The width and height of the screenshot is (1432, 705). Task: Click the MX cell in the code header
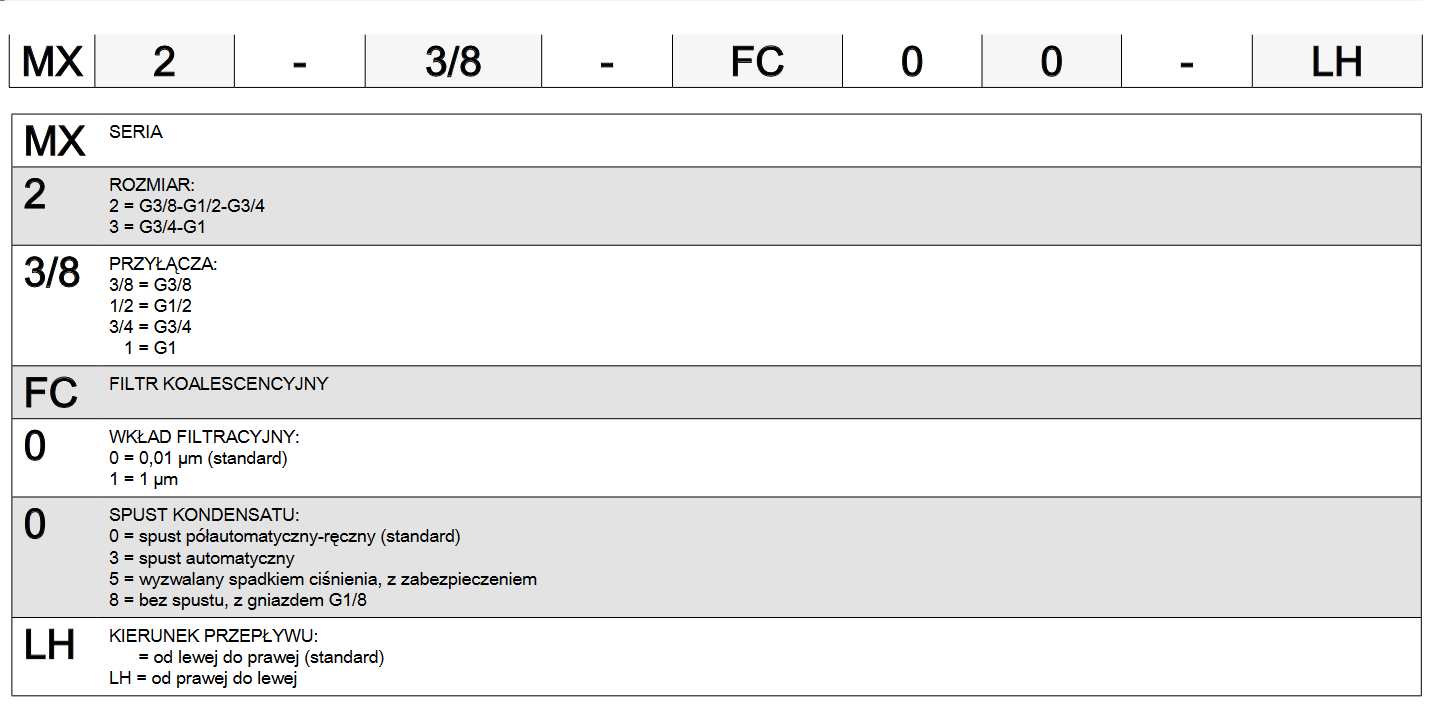point(53,62)
